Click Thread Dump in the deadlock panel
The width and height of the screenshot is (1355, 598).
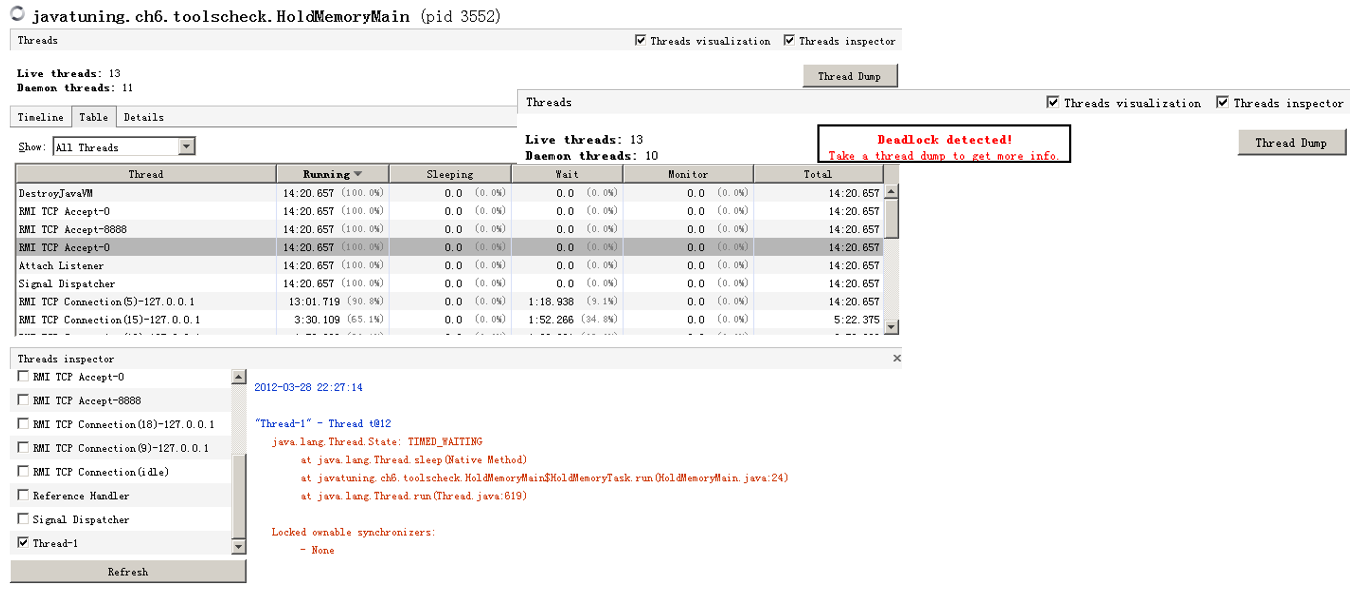[1291, 143]
